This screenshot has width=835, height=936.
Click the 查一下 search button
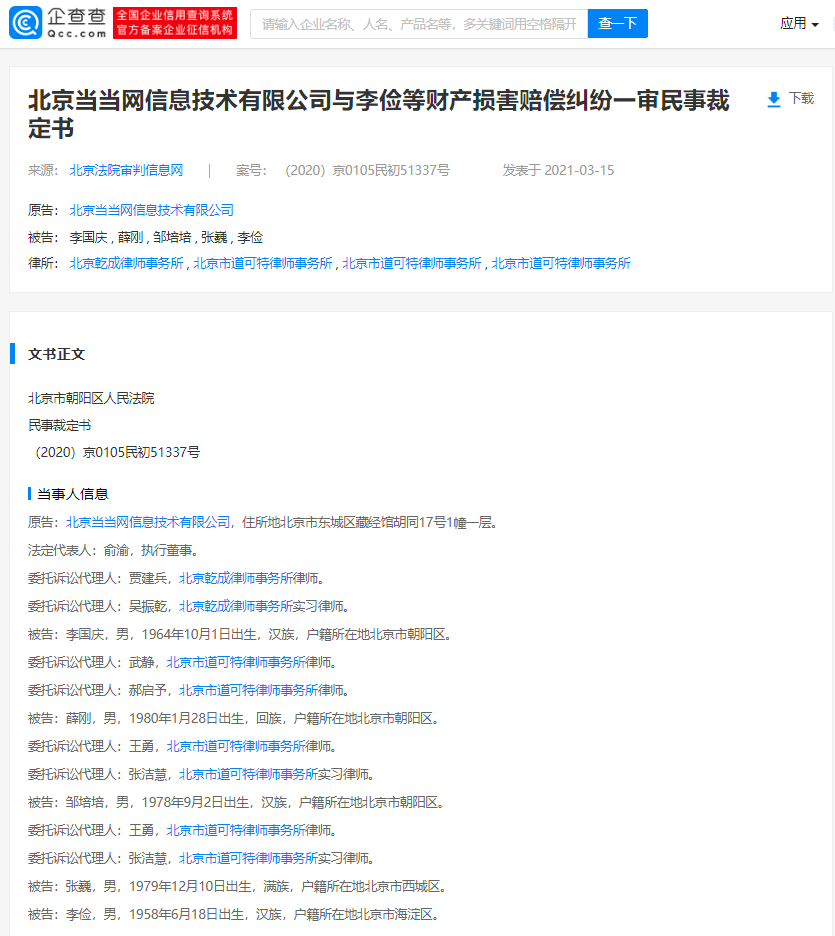(x=618, y=24)
